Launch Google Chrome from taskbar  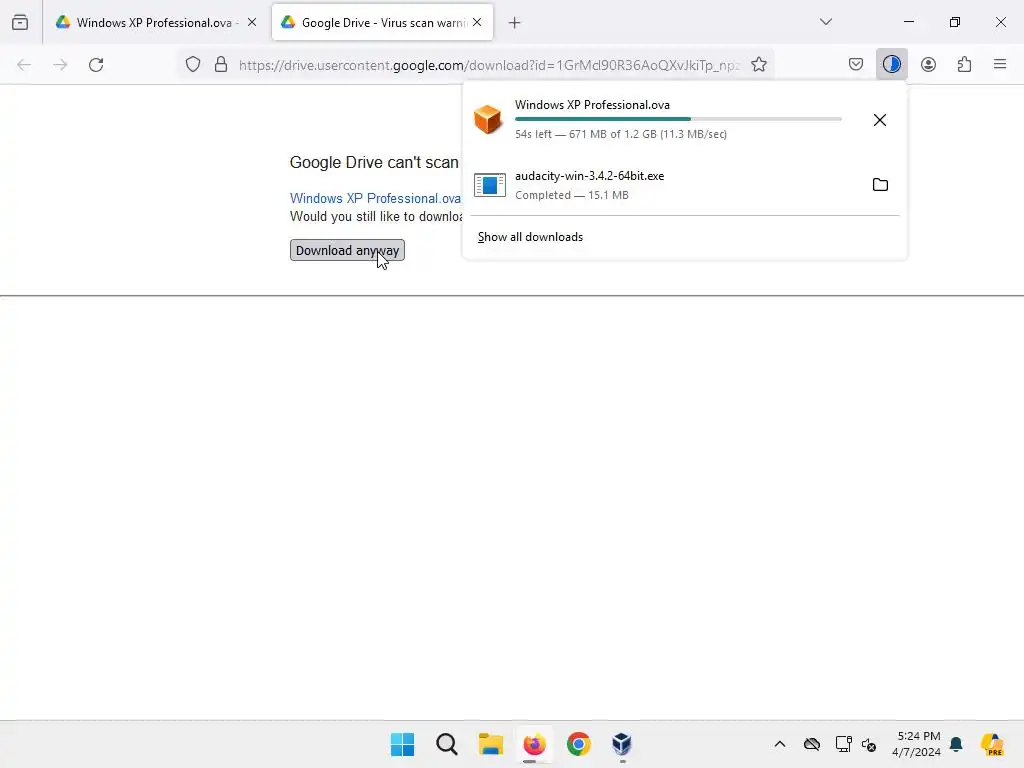579,744
